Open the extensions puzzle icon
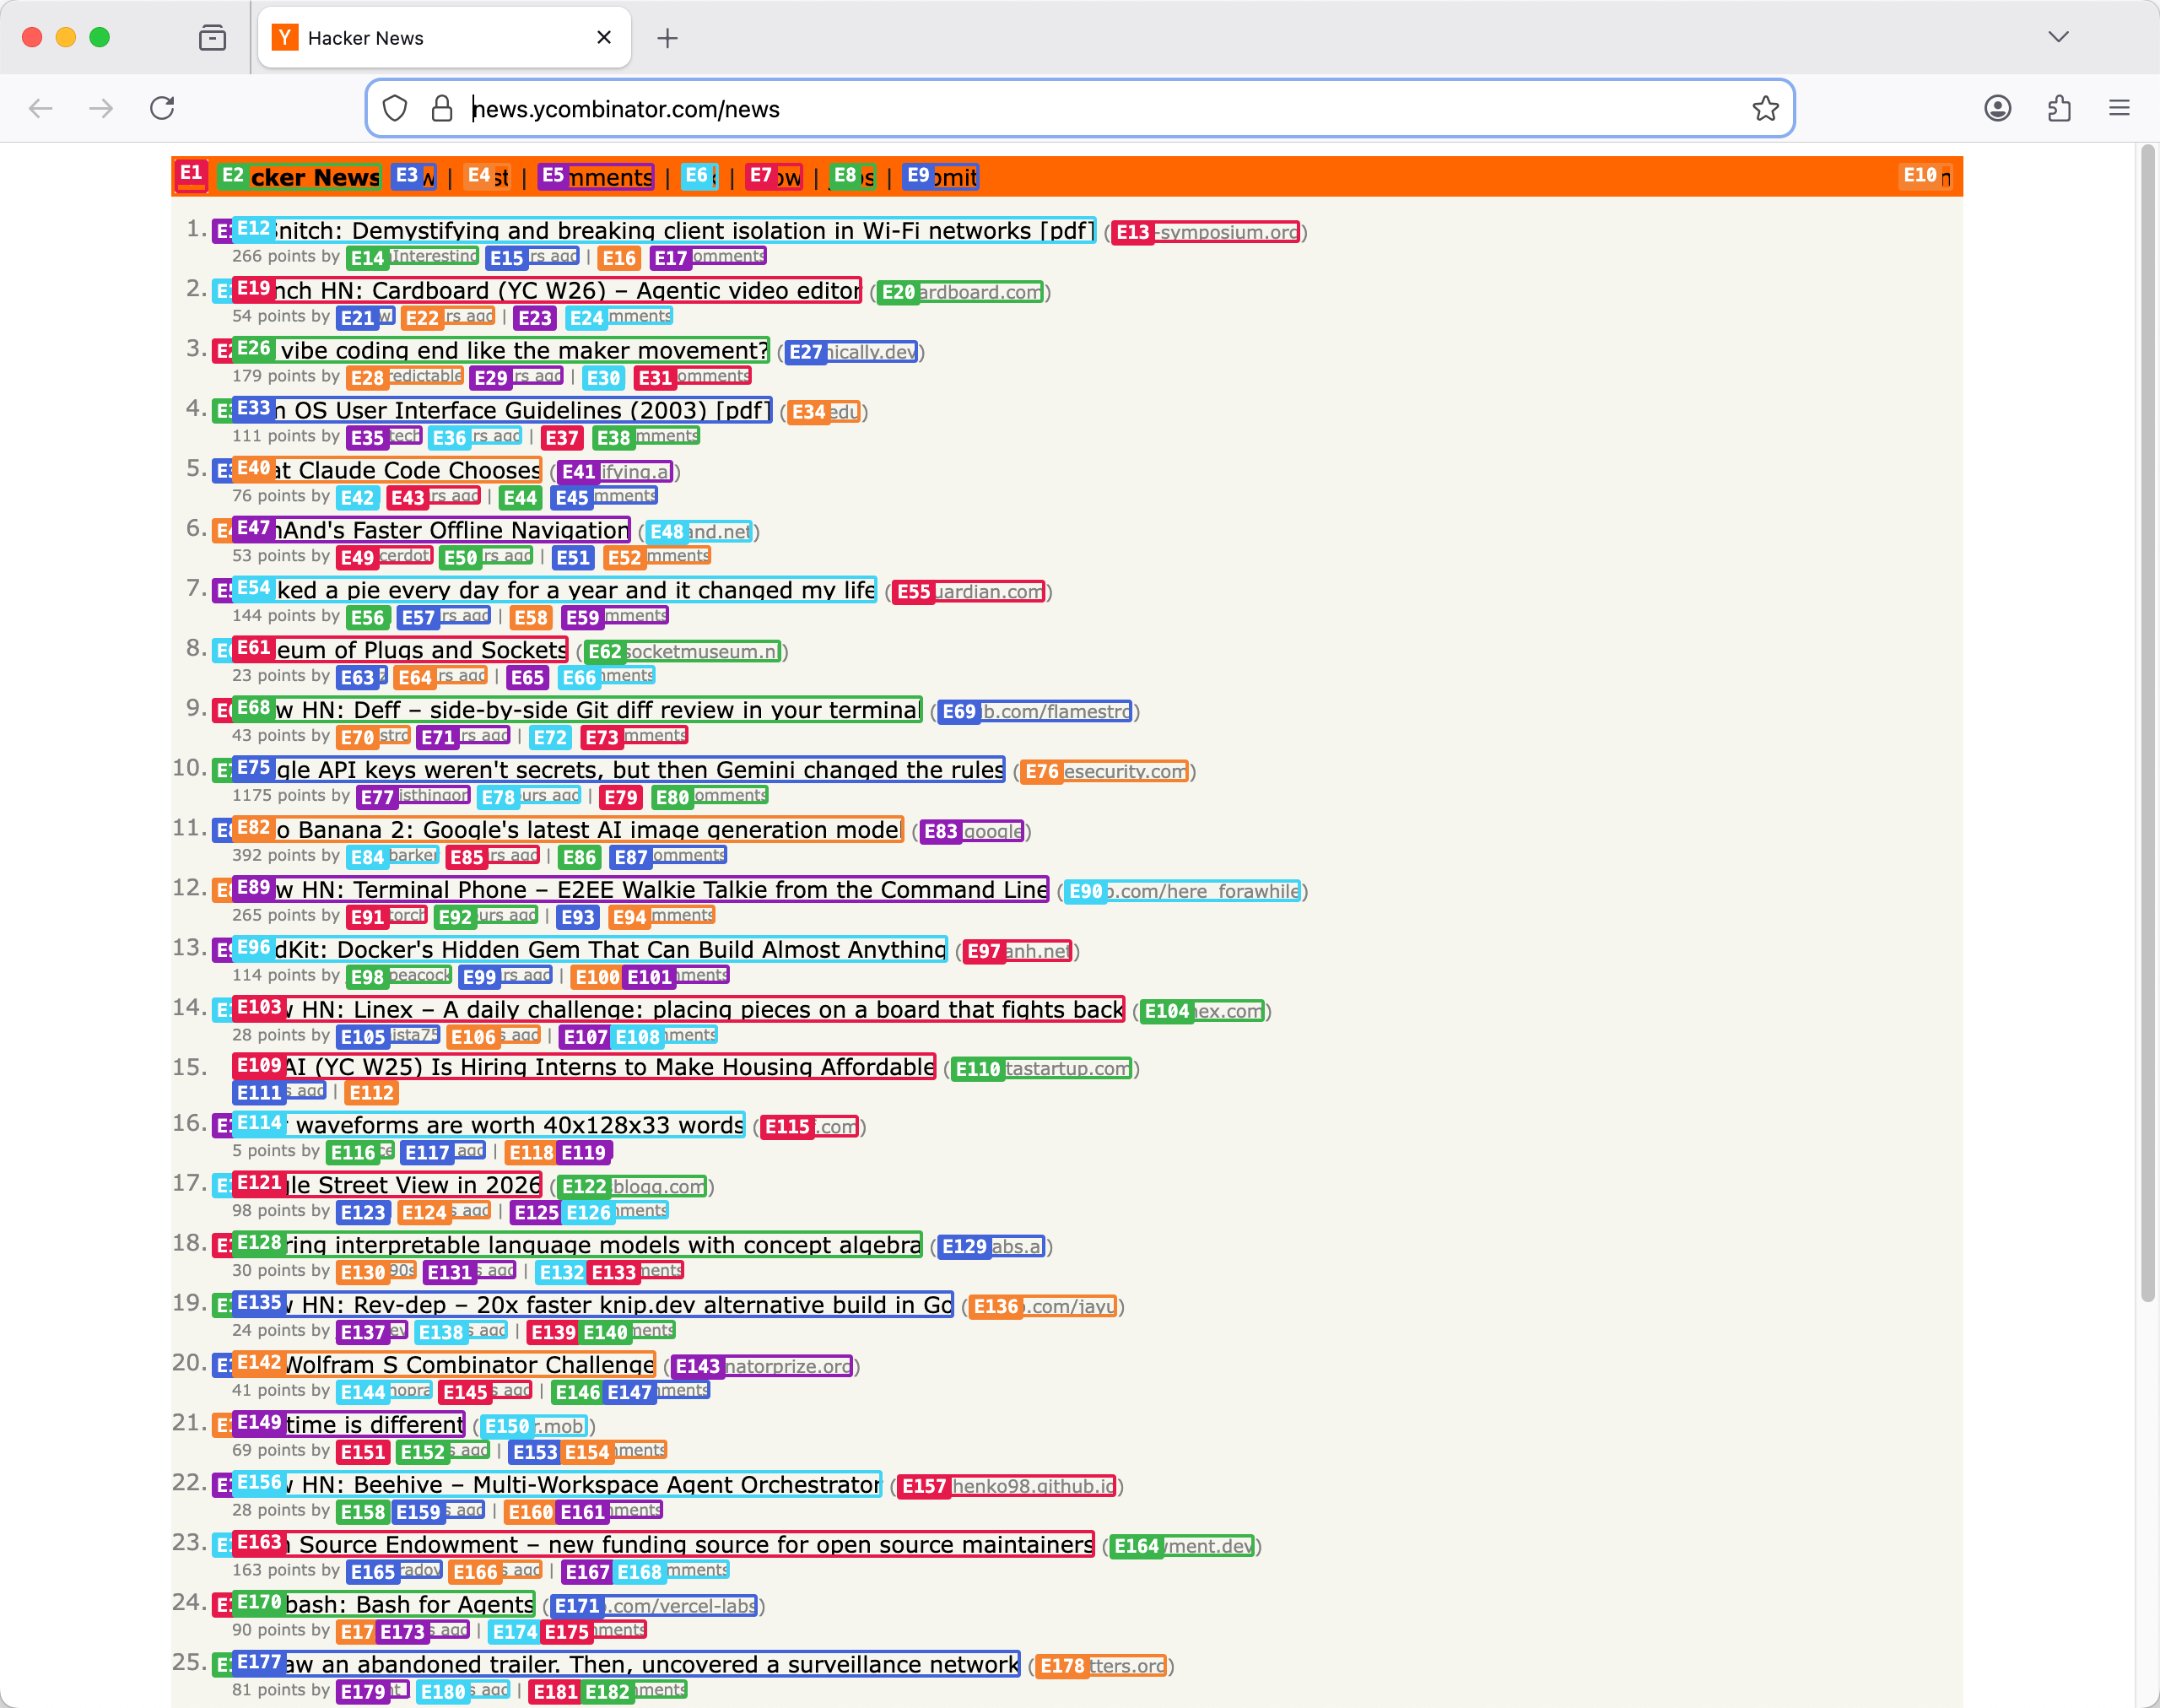The height and width of the screenshot is (1708, 2160). 2059,108
